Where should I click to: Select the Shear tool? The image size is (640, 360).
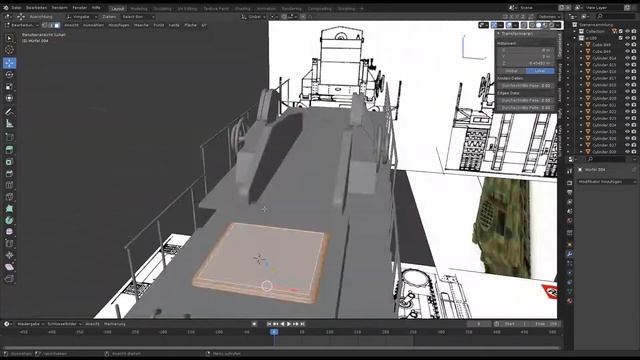pos(9,267)
